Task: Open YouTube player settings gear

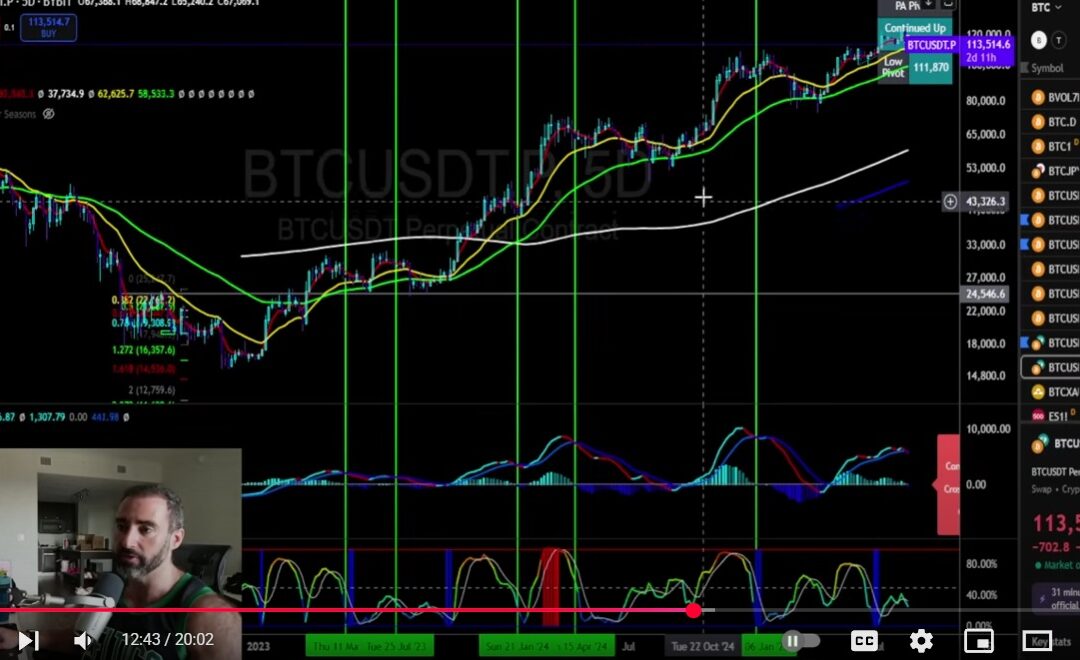Action: tap(921, 641)
